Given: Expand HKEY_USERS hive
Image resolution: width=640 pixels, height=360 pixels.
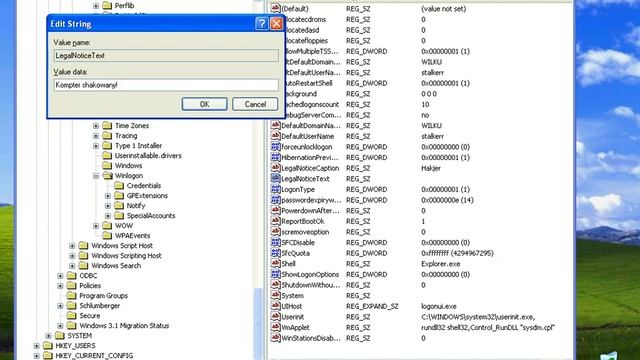Looking at the screenshot, I should click(37, 346).
